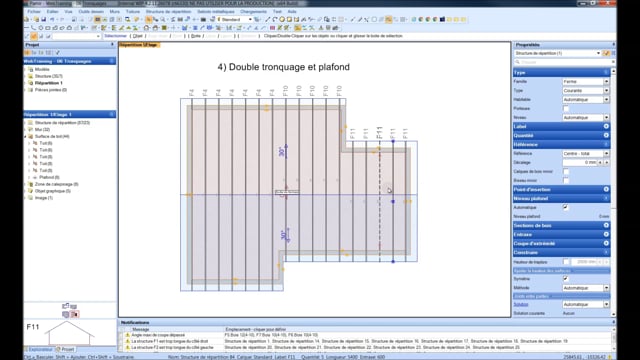Pin the Propriétés panel
Screen dimensions: 640x360
(613, 44)
